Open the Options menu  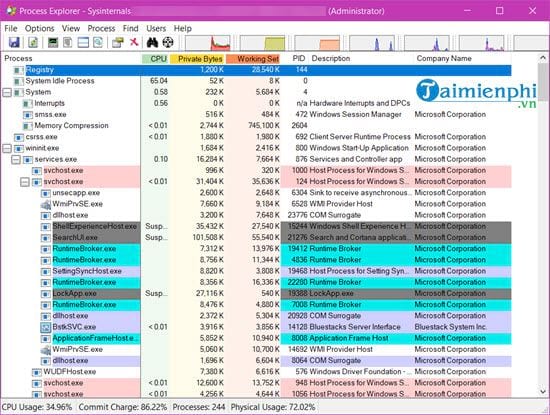(x=40, y=28)
